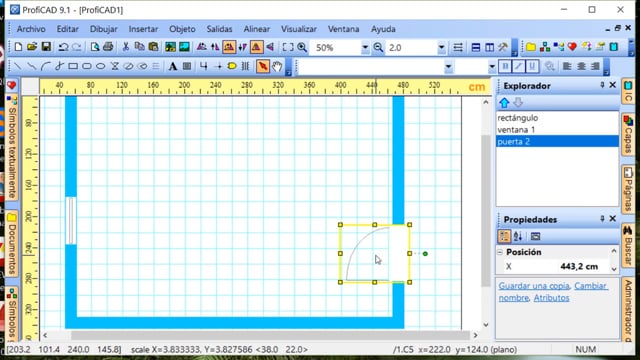Open the 50% zoom dropdown
The height and width of the screenshot is (360, 640).
(x=365, y=48)
